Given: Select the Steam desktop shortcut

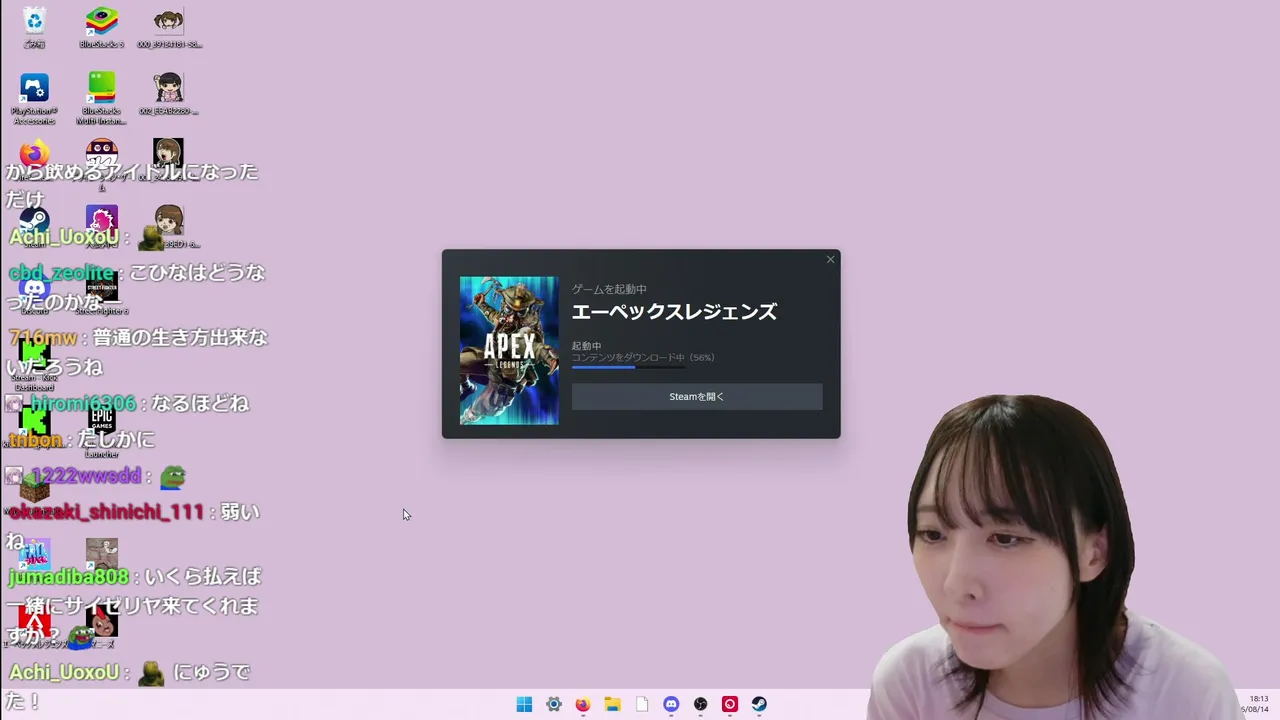Looking at the screenshot, I should tap(34, 221).
